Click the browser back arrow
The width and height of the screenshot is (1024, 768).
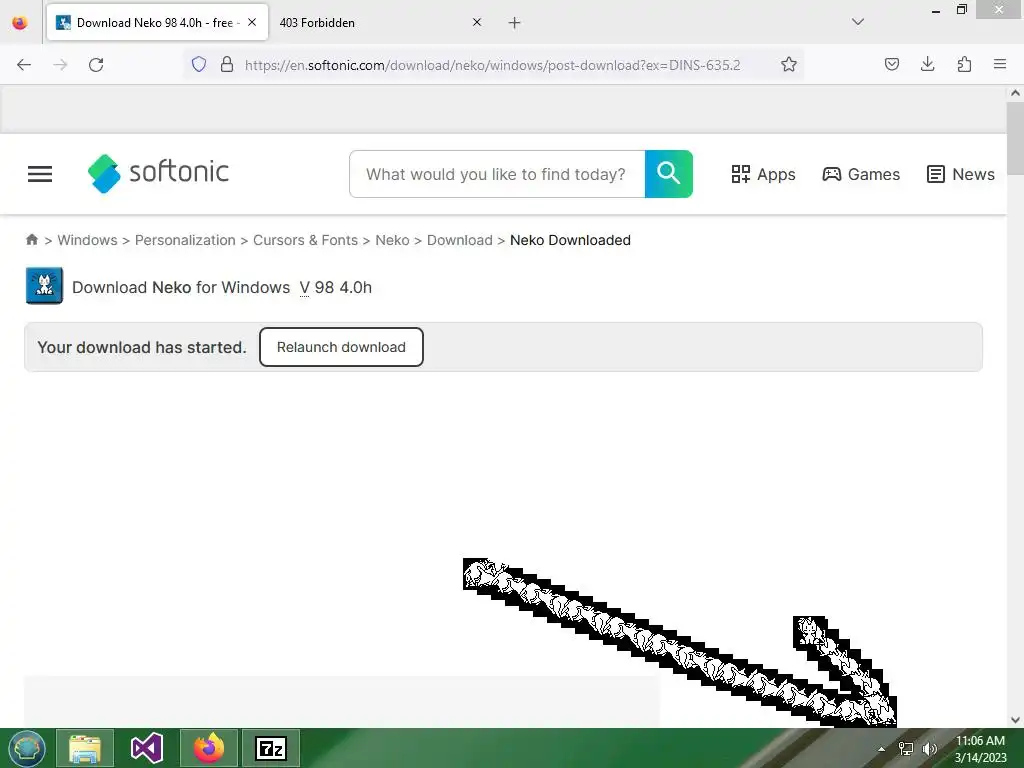(x=24, y=65)
